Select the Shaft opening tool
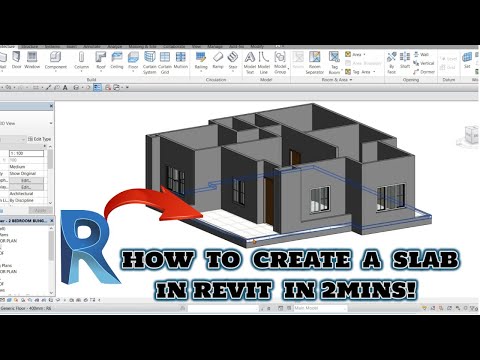480x360 pixels. [405, 60]
